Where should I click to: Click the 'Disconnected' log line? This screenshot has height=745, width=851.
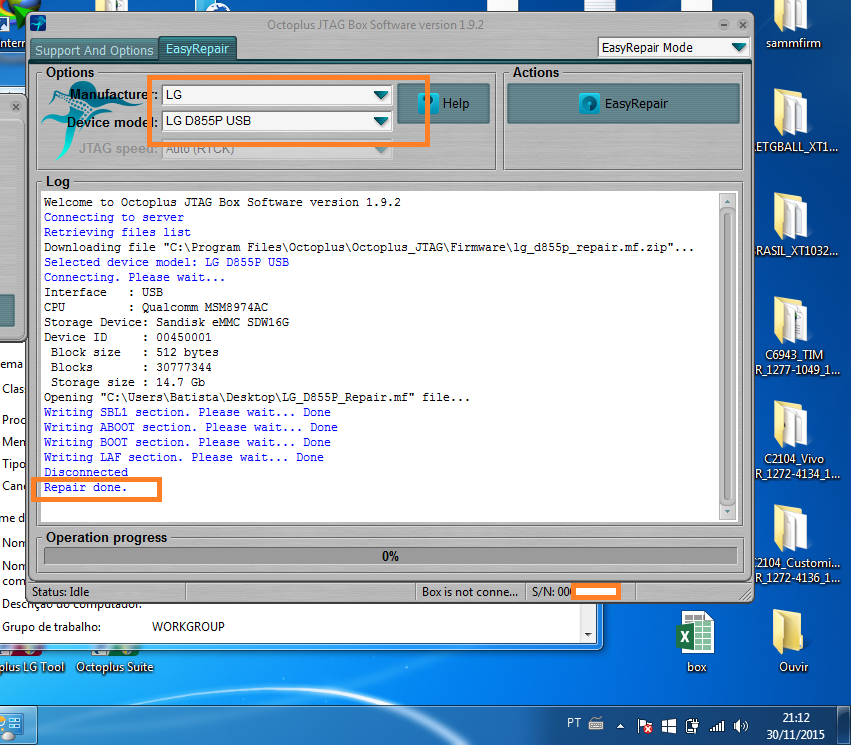(86, 473)
